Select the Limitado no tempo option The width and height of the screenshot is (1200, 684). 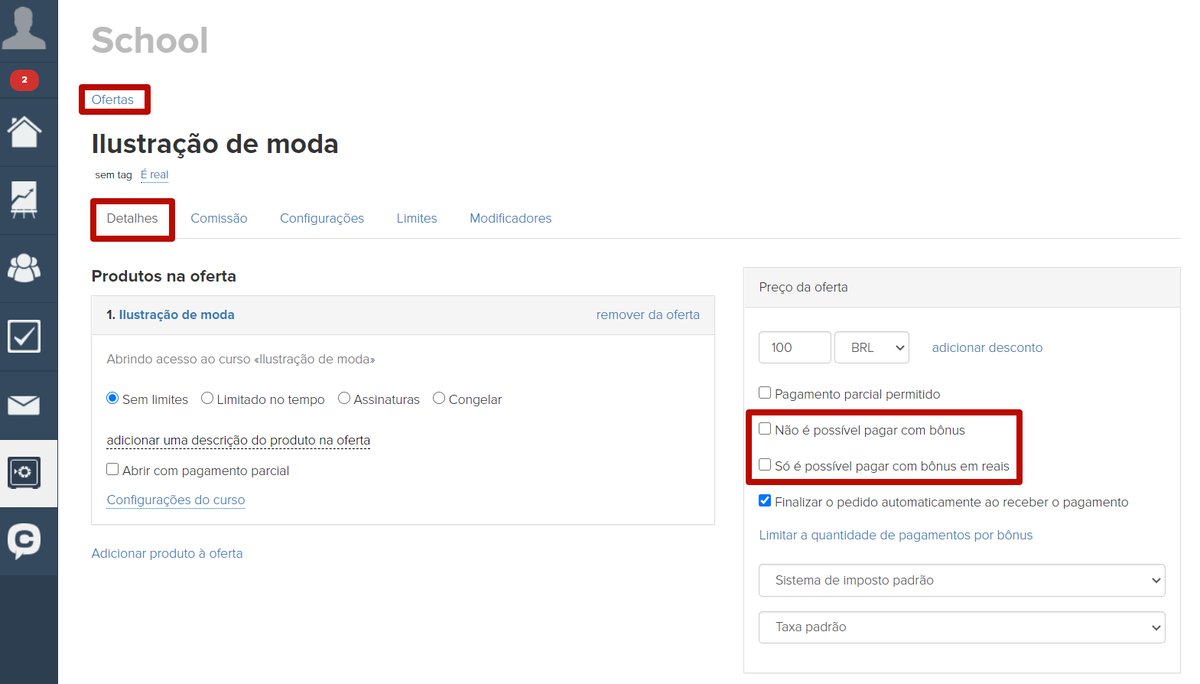point(207,398)
